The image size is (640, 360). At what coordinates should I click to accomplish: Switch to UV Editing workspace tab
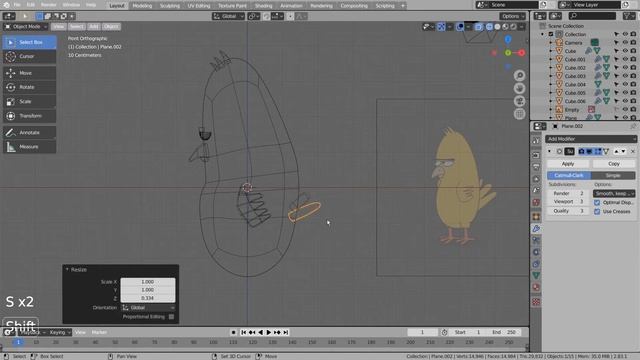click(199, 6)
